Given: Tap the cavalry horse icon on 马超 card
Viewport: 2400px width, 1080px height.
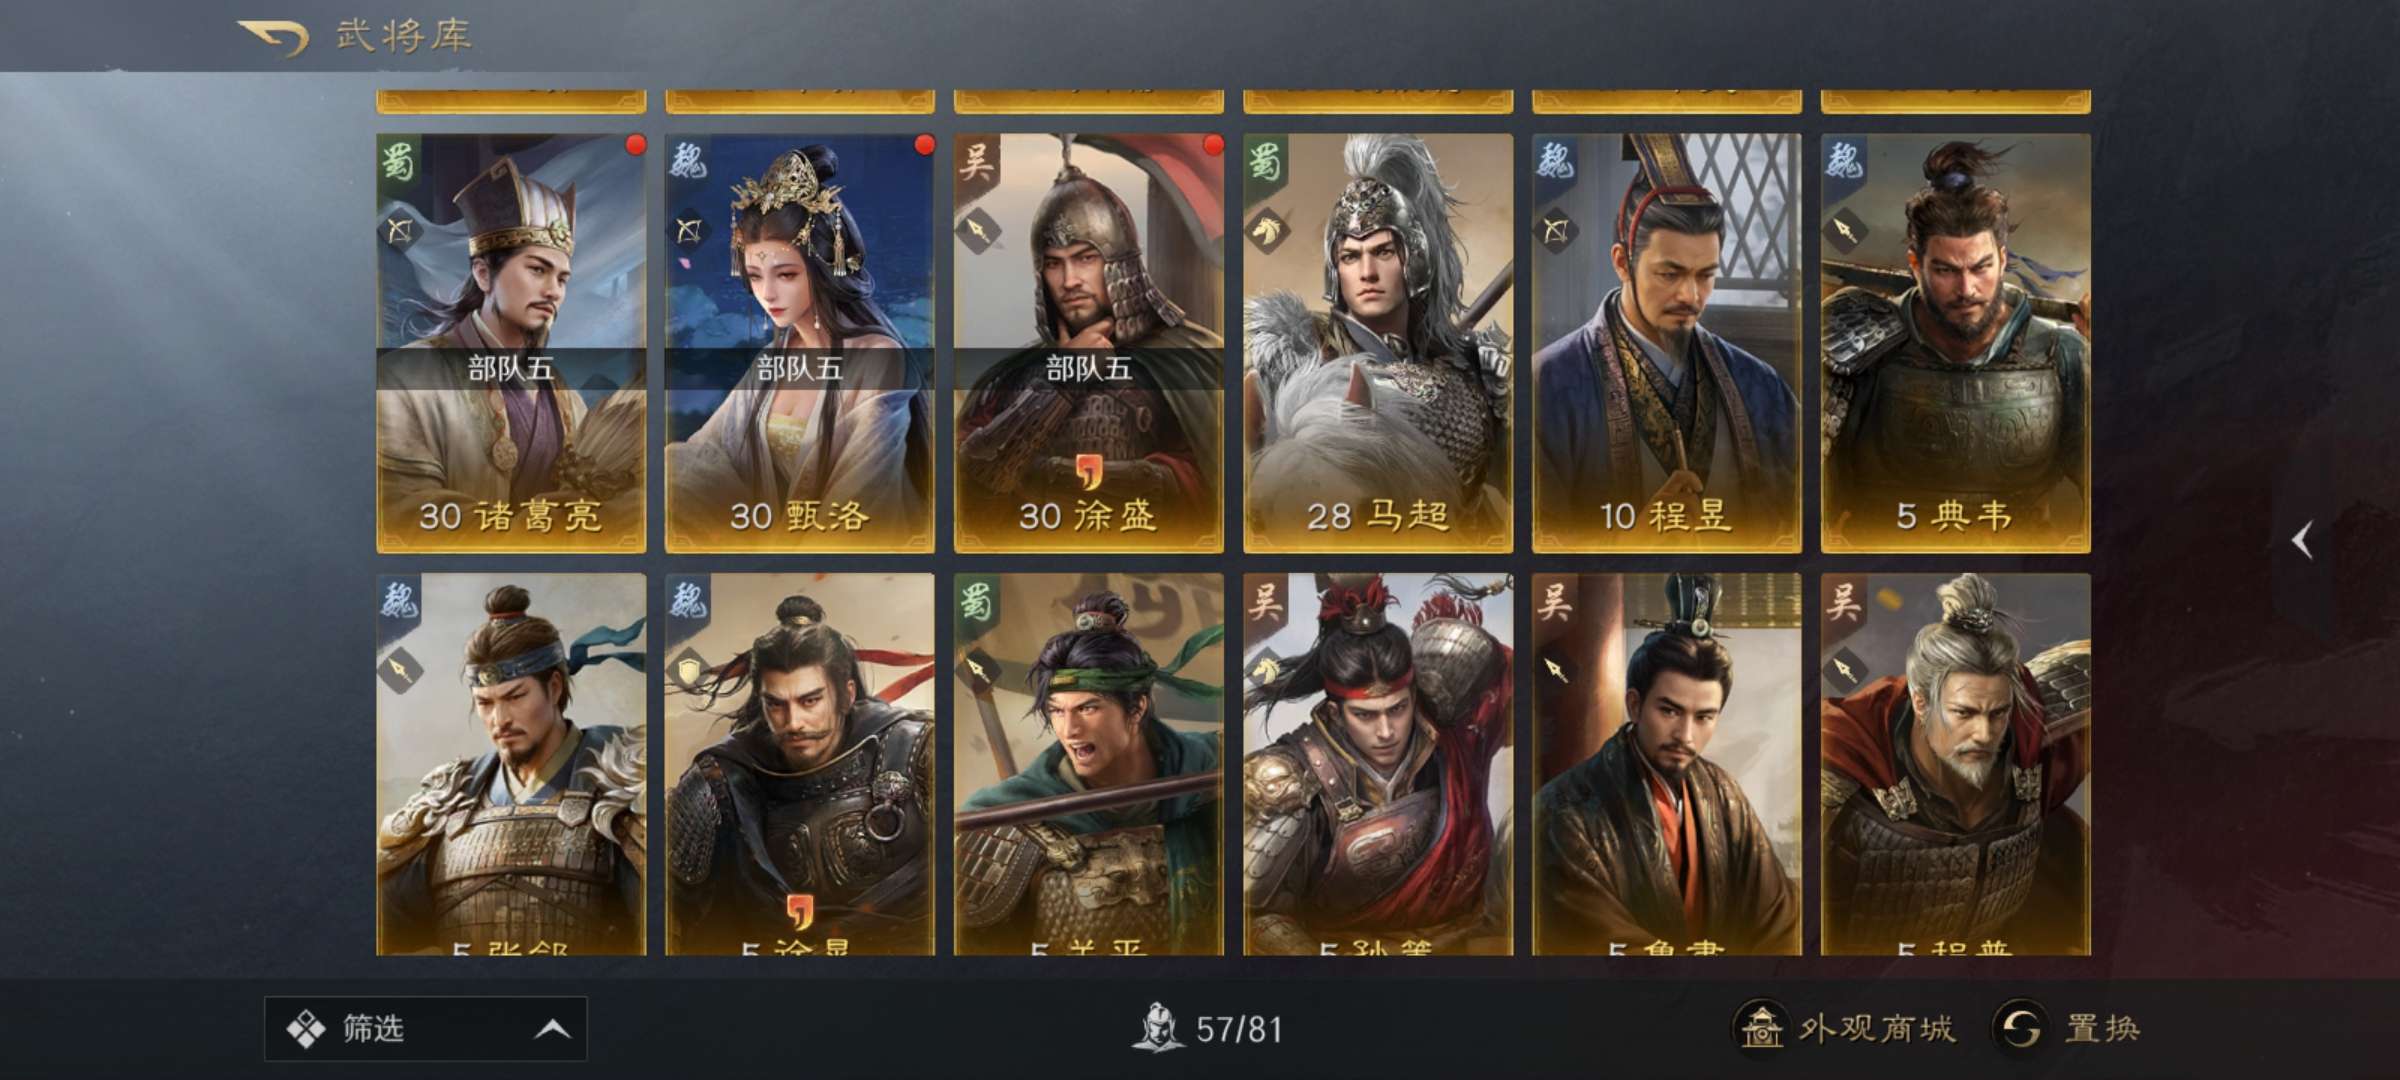Looking at the screenshot, I should pos(1265,232).
